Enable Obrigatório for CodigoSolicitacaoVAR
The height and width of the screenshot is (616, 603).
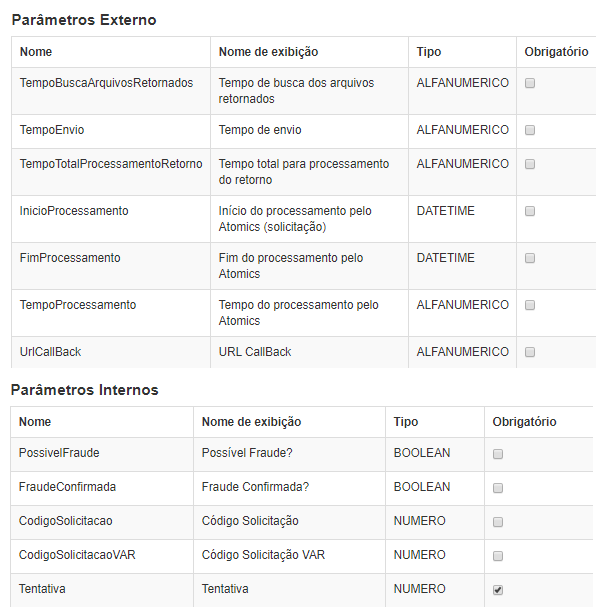point(498,556)
